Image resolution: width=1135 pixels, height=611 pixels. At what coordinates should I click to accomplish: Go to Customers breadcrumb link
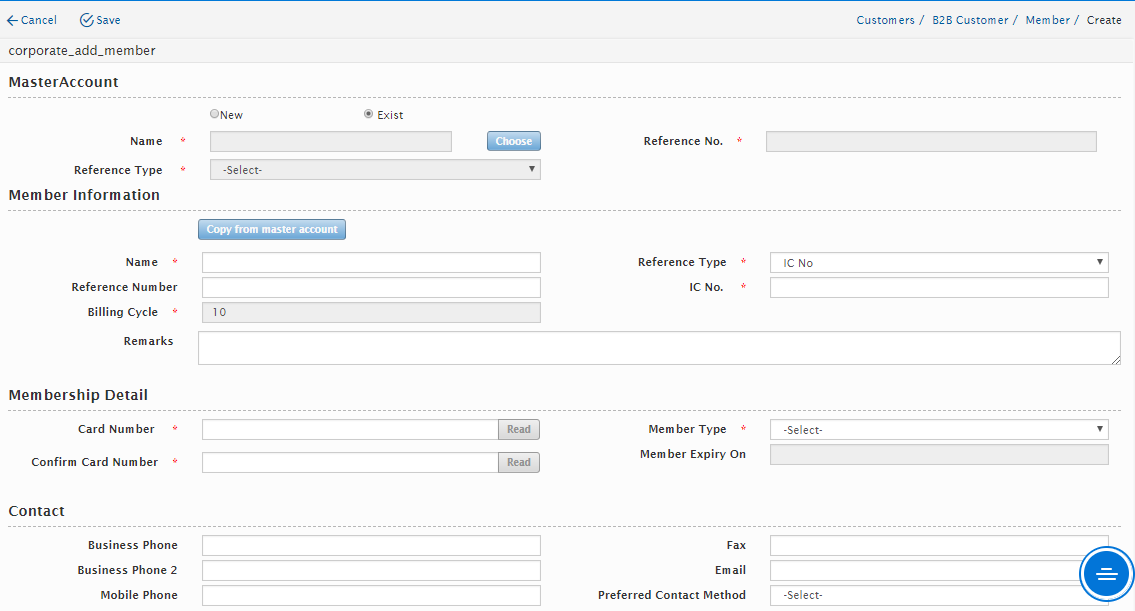[885, 20]
